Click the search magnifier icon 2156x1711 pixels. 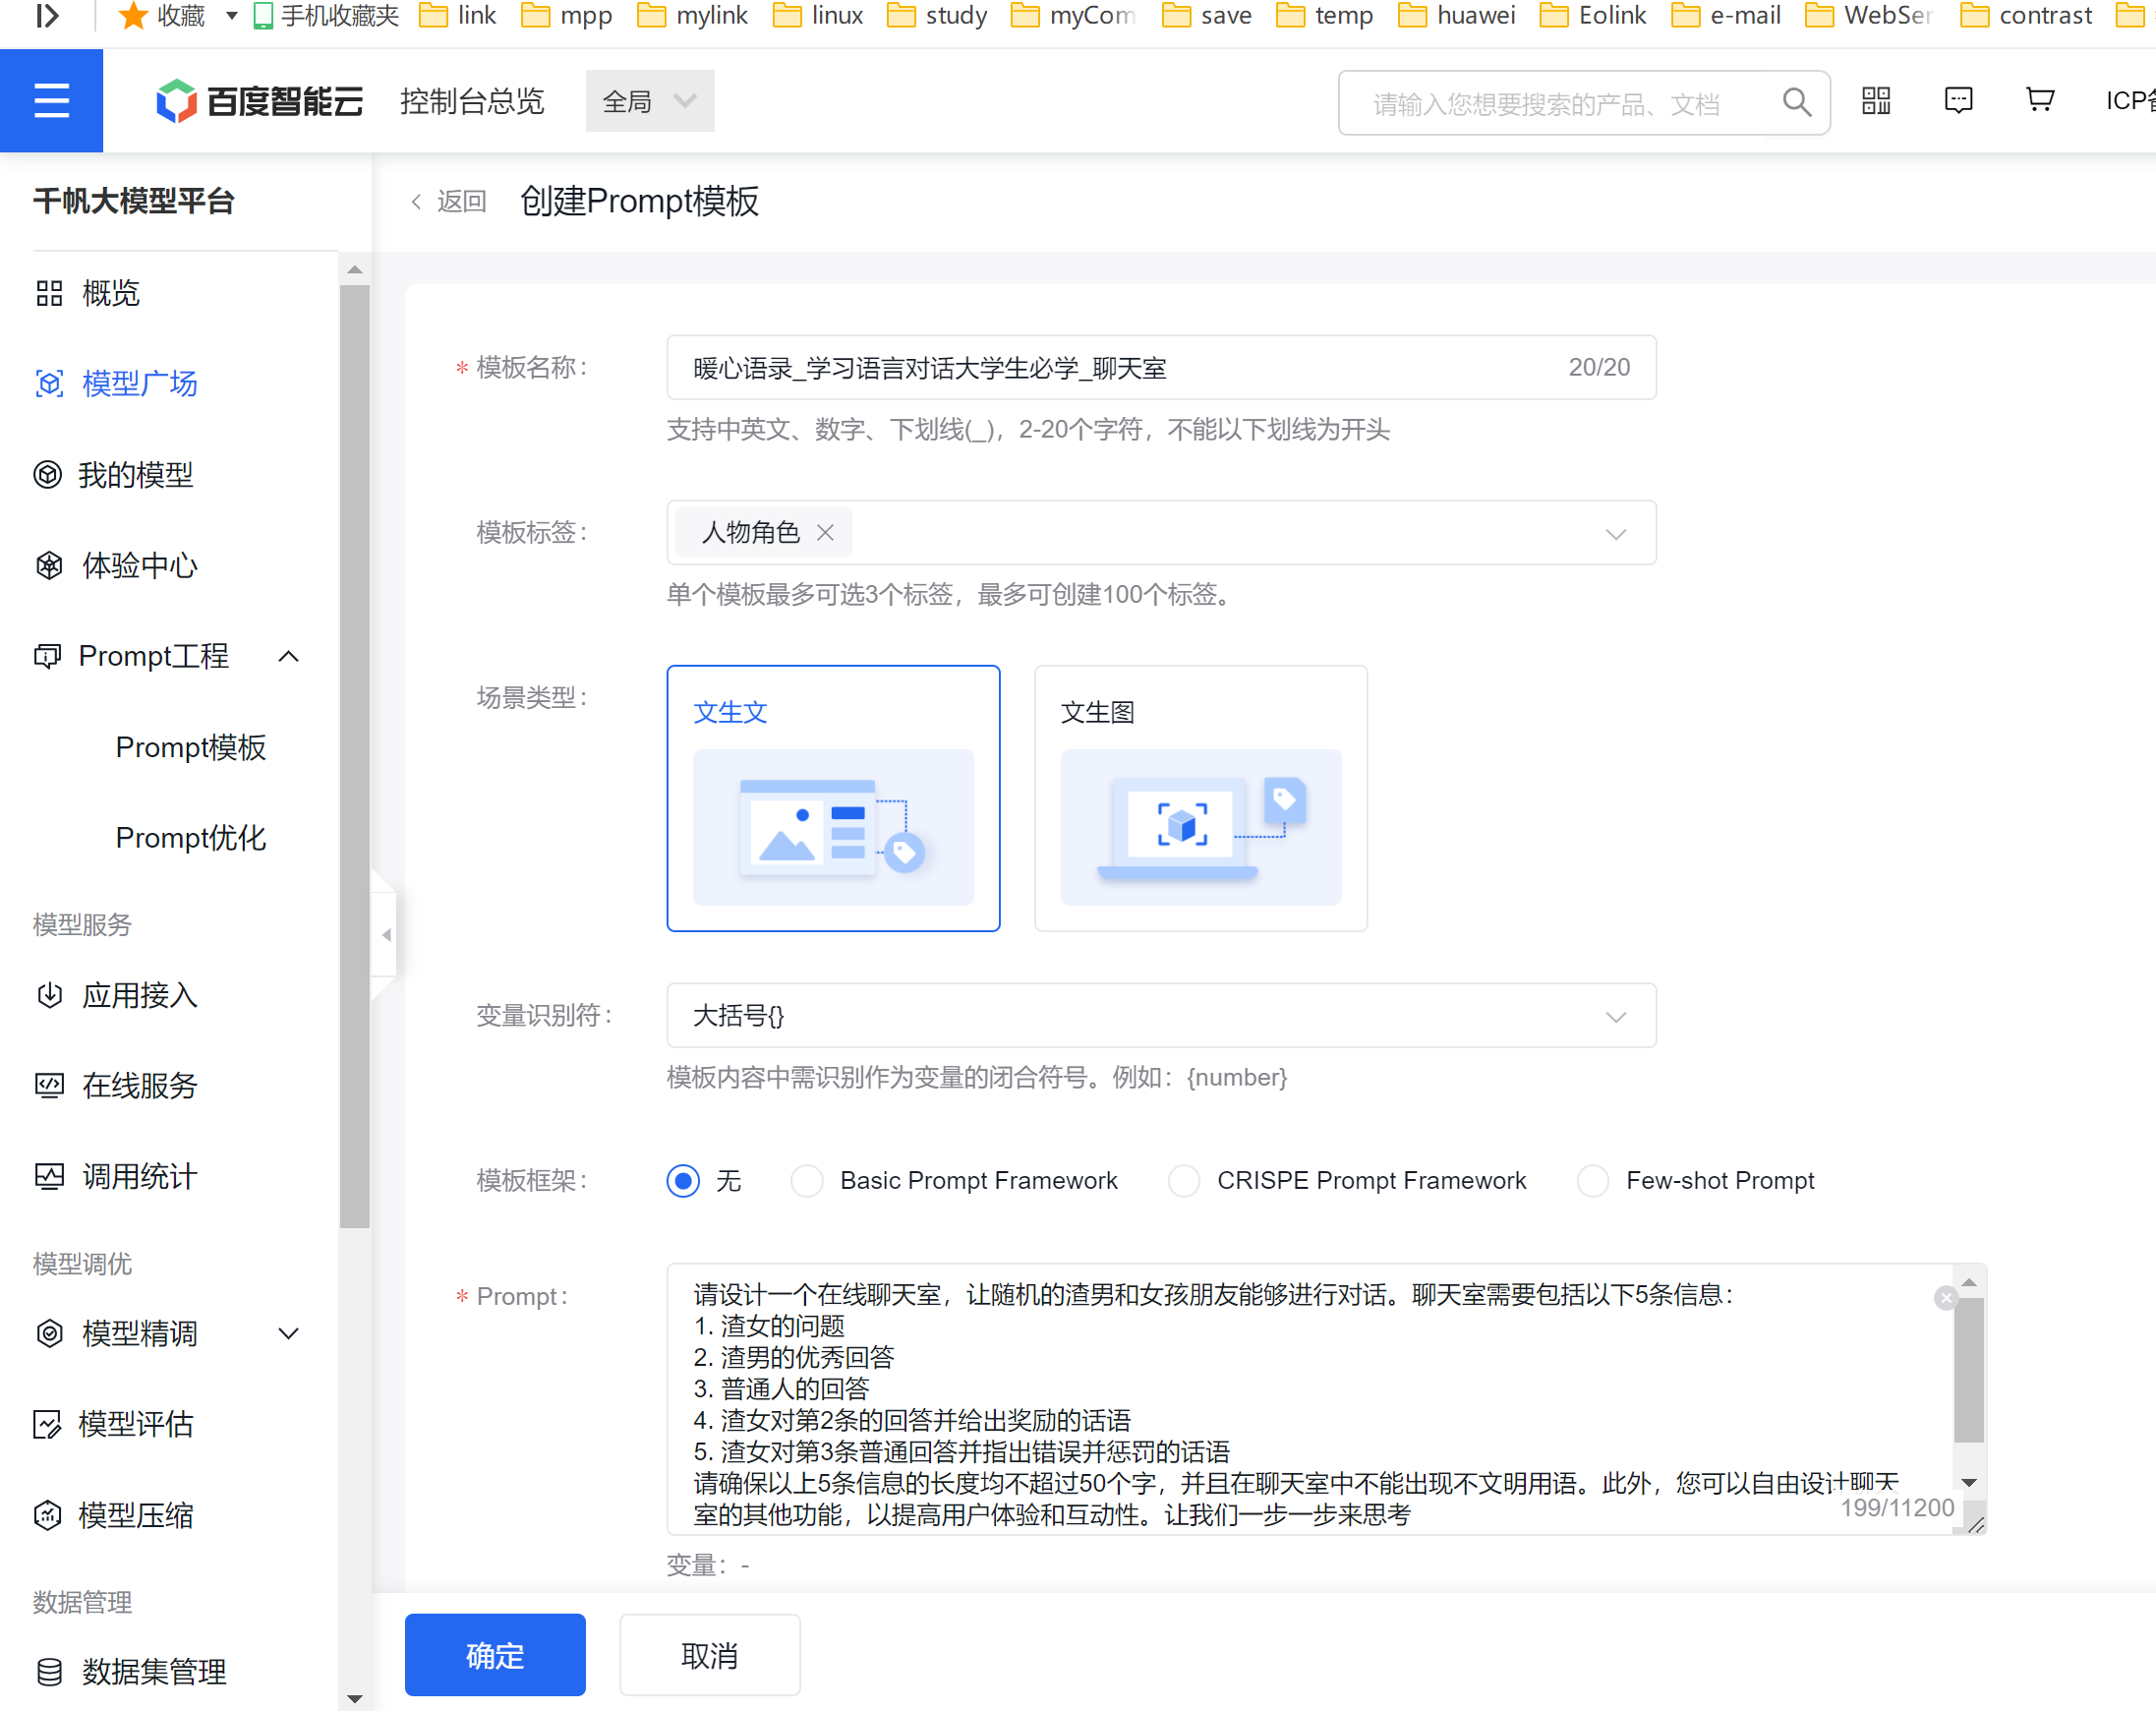(1796, 102)
